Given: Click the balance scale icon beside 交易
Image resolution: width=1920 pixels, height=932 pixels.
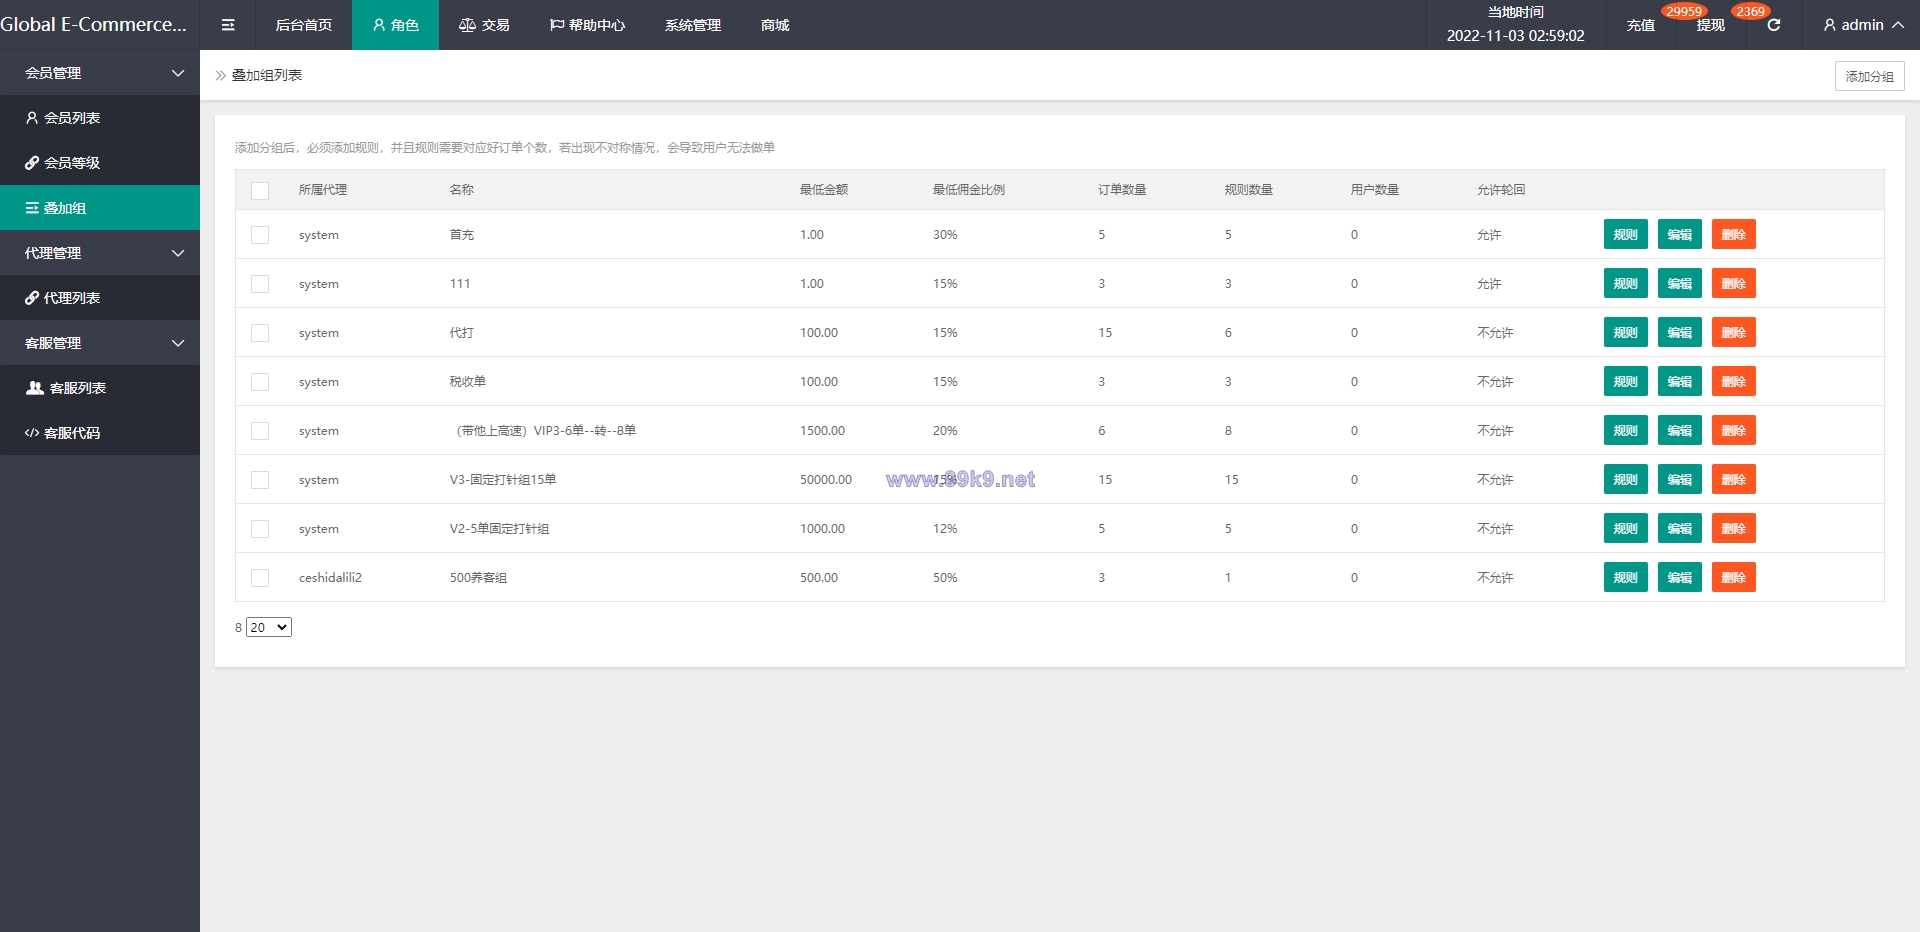Looking at the screenshot, I should point(467,25).
